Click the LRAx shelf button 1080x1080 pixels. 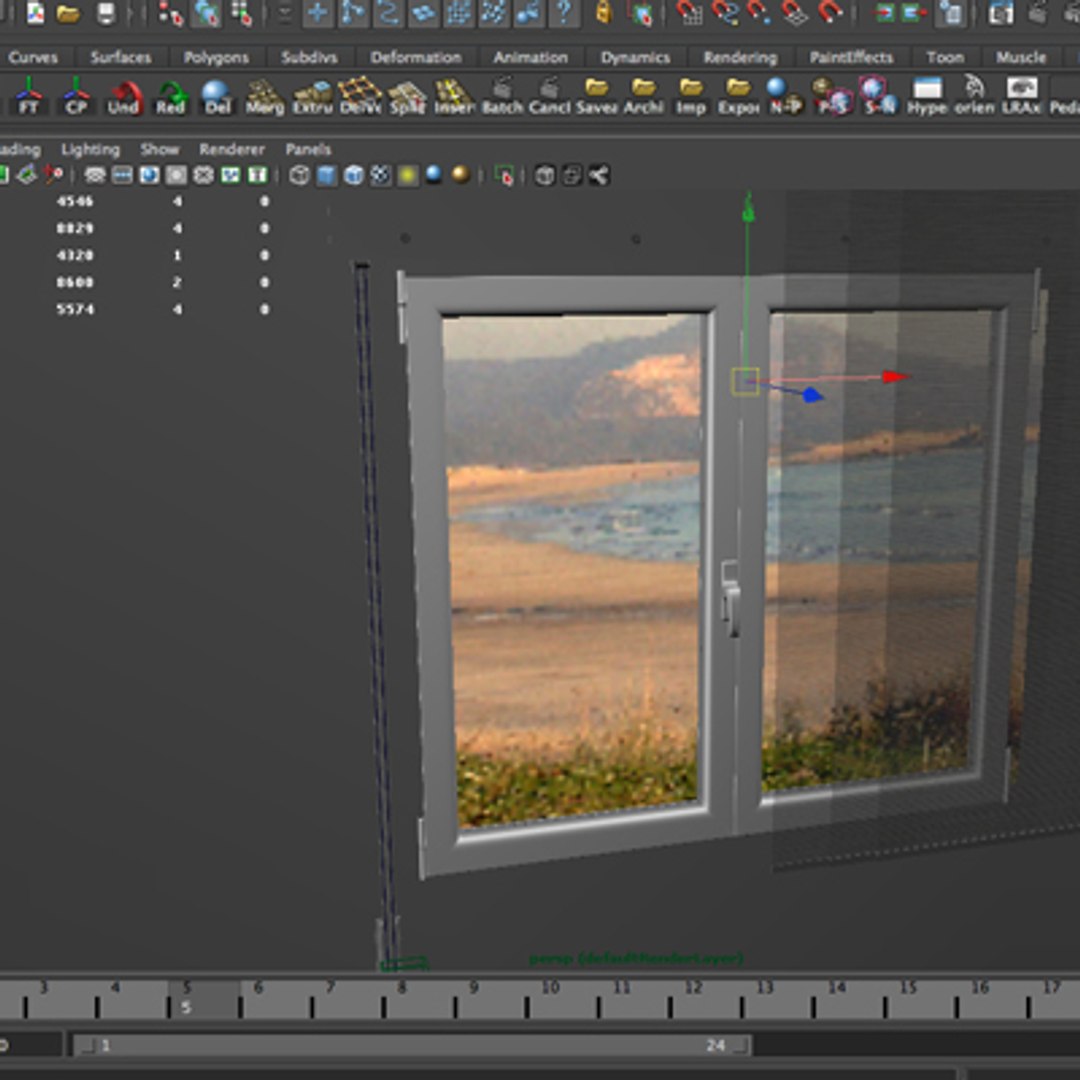[1021, 96]
